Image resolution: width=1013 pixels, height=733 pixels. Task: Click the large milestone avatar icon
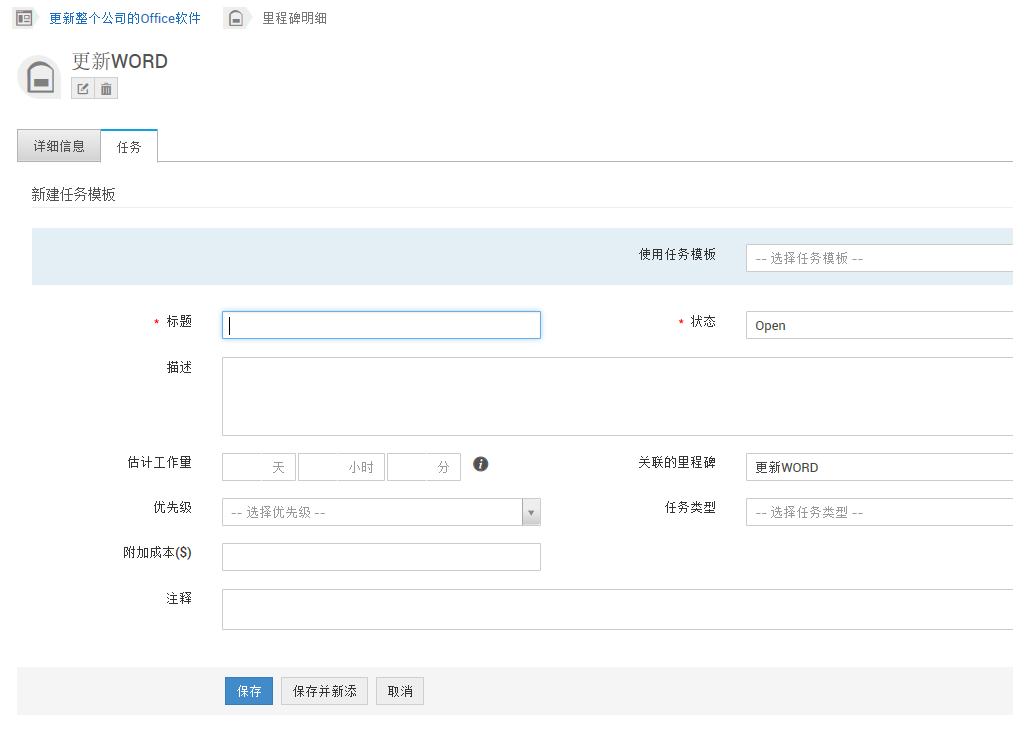click(x=40, y=77)
